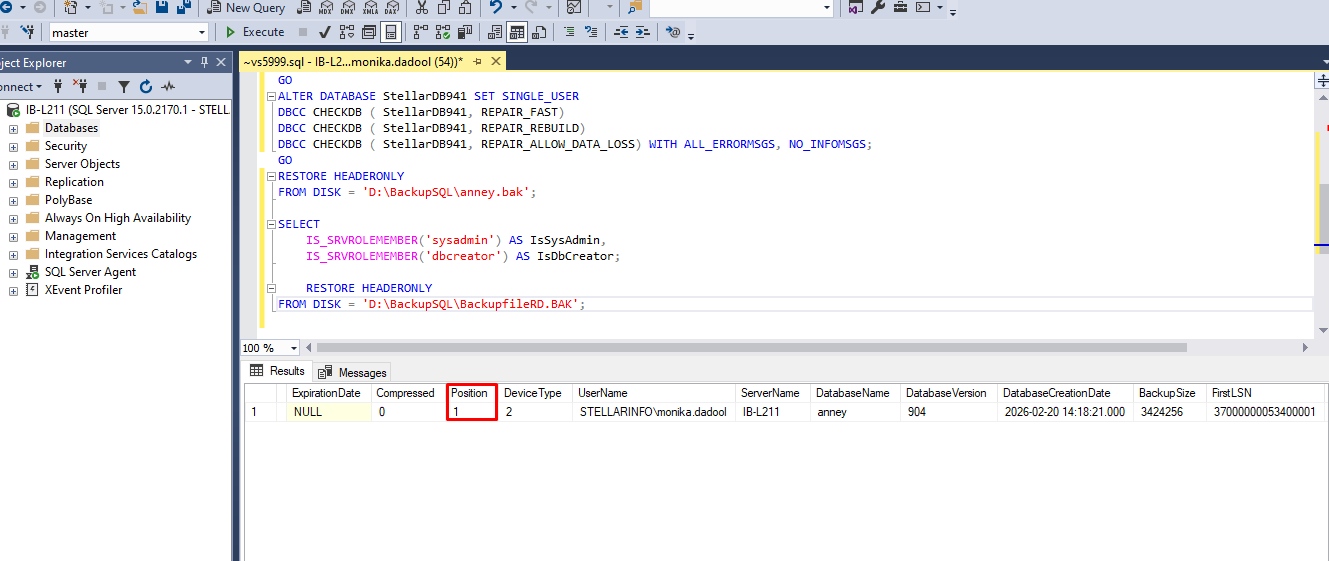Toggle the Query Options icon
Image resolution: width=1329 pixels, height=561 pixels.
[368, 32]
